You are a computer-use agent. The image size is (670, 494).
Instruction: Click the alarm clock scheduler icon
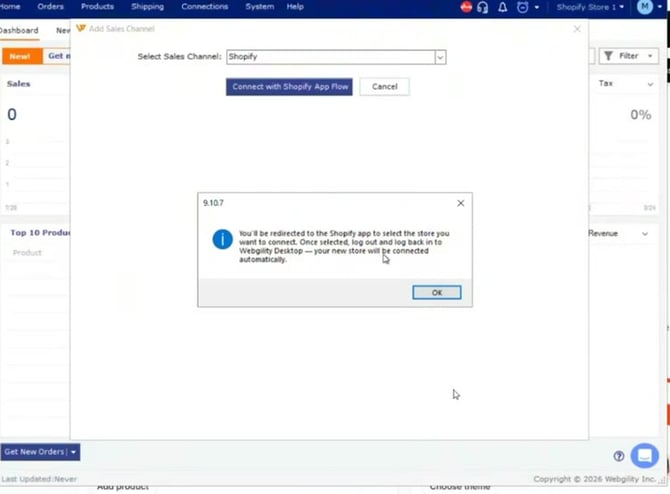522,7
